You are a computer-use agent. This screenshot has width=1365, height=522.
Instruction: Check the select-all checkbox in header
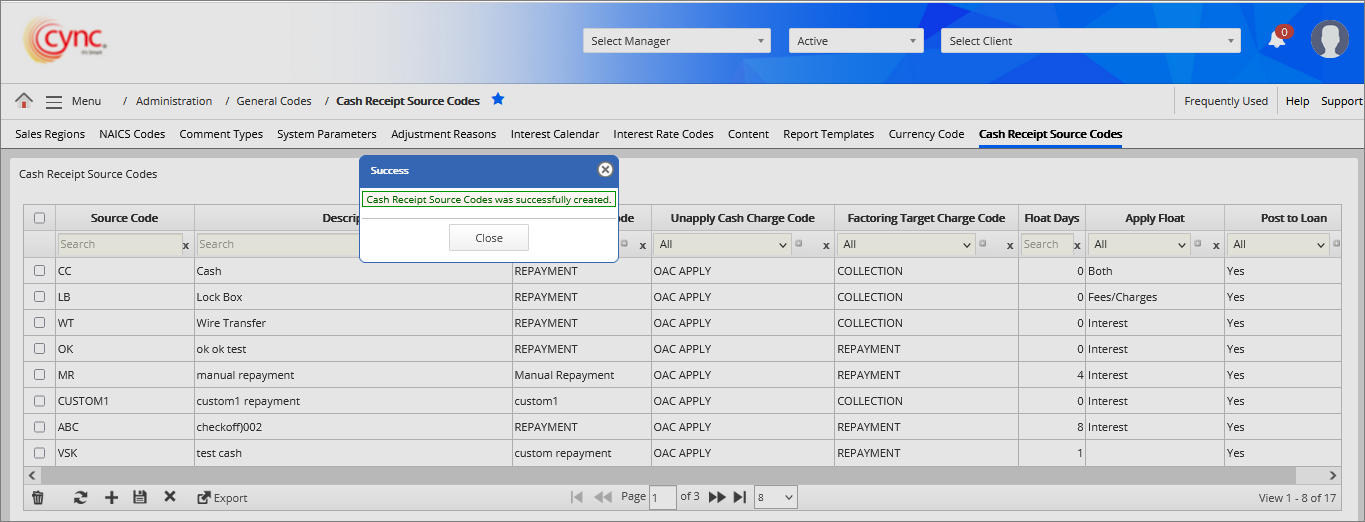tap(40, 218)
